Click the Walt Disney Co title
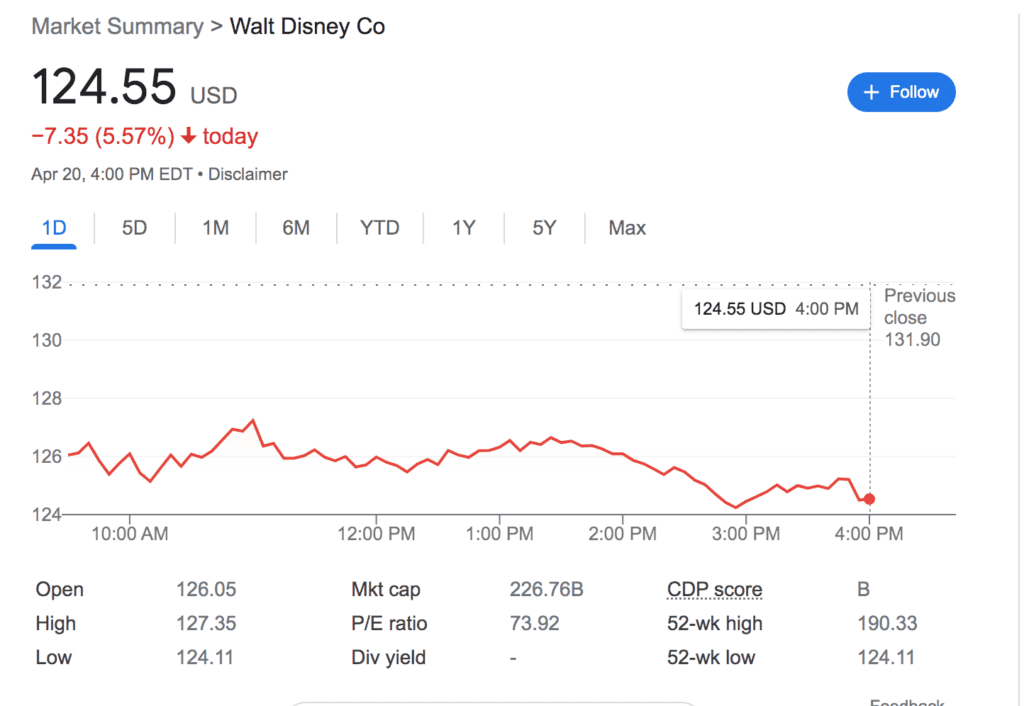Viewport: 1024px width, 706px height. tap(308, 27)
